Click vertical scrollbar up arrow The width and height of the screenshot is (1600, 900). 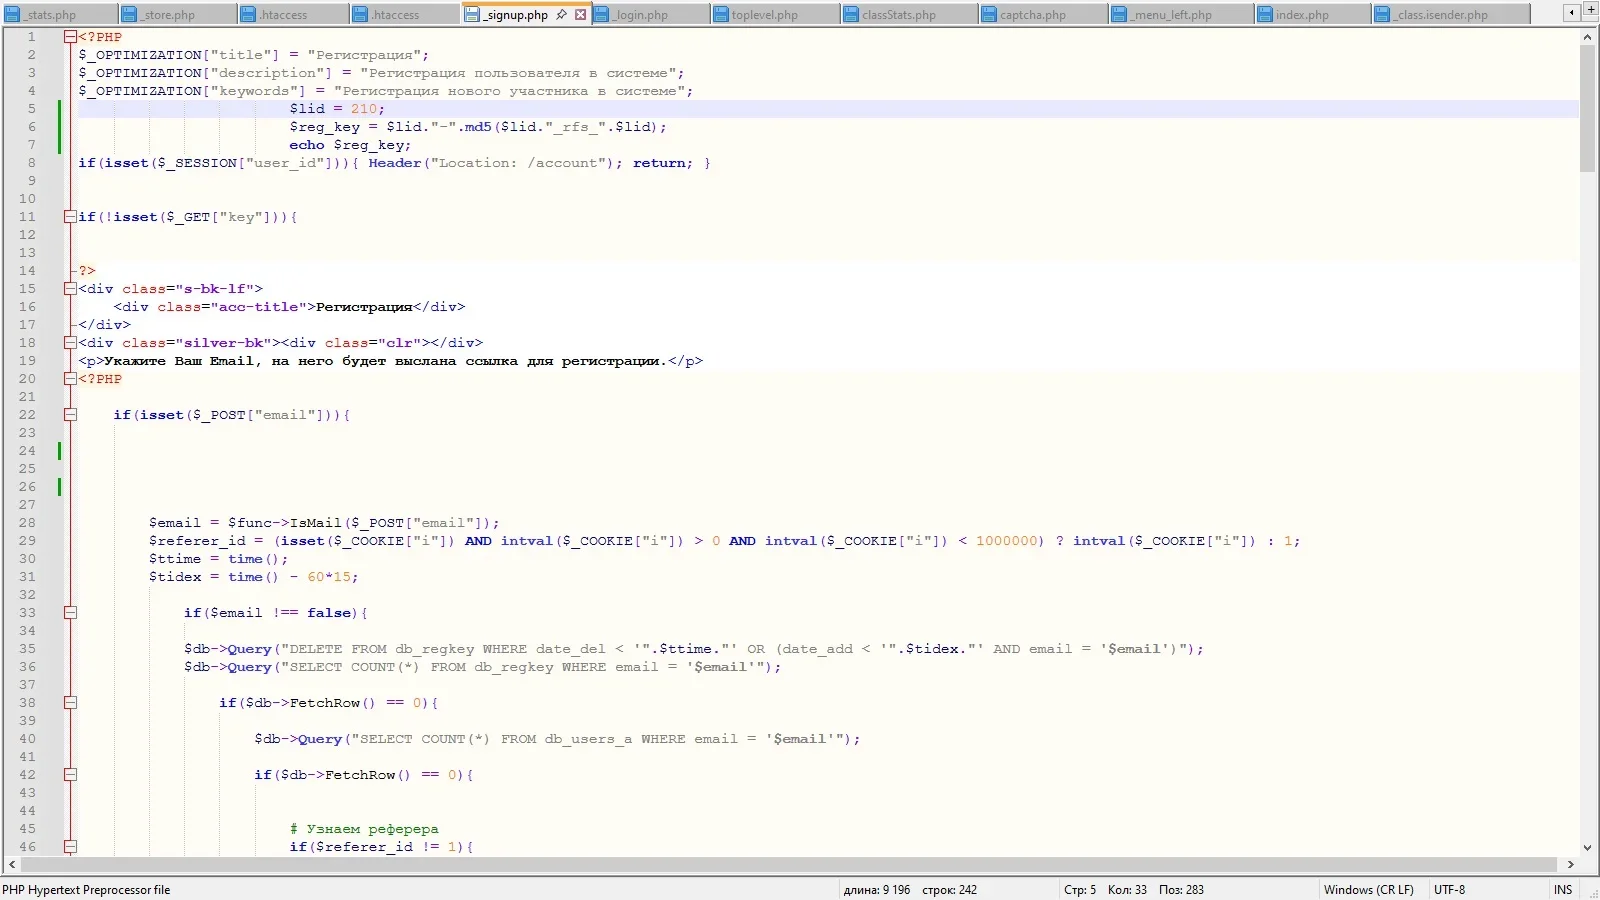point(1587,37)
